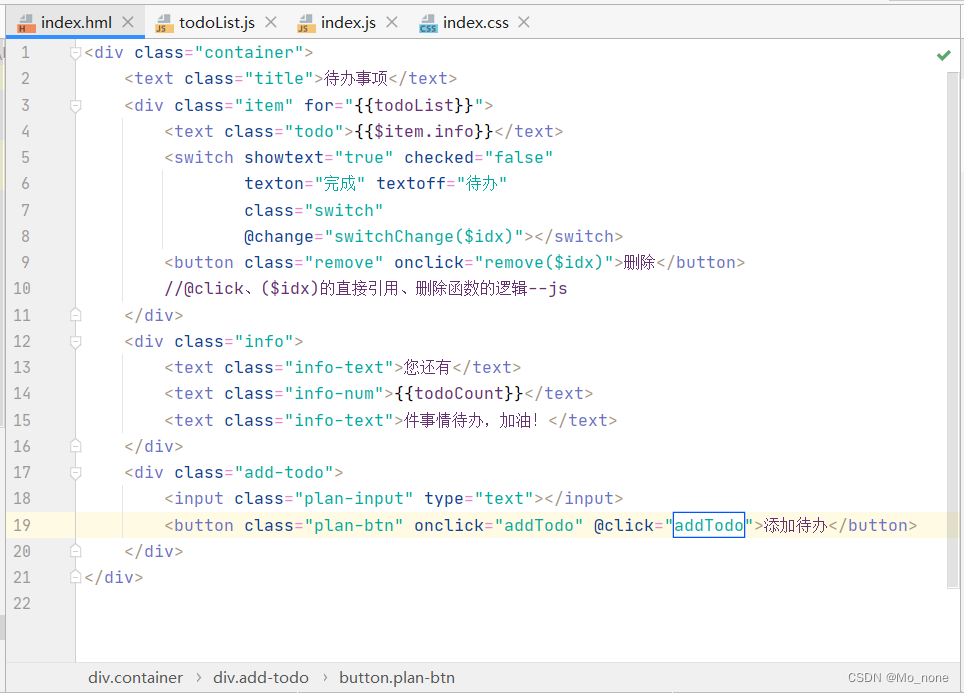
Task: Open the index.js tab
Action: coord(348,23)
